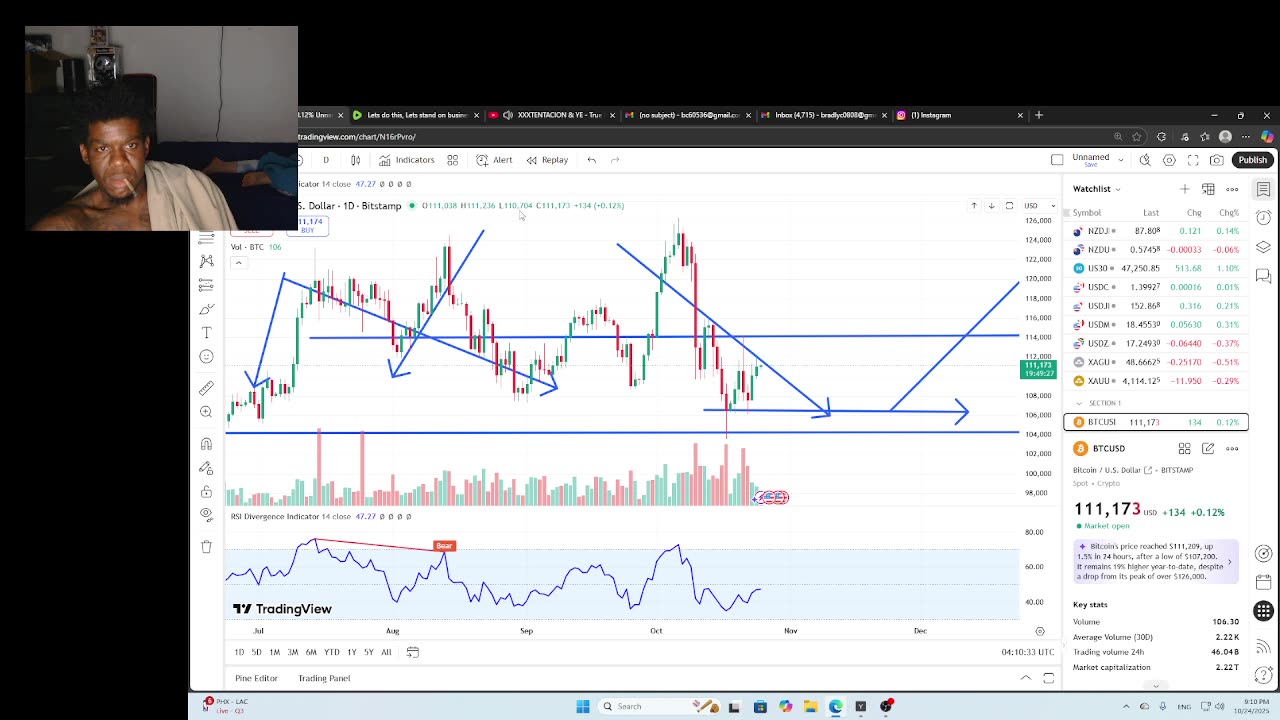Toggle stay in drawing mode pencil-lock
Screen dimensions: 1280x720
[206, 468]
